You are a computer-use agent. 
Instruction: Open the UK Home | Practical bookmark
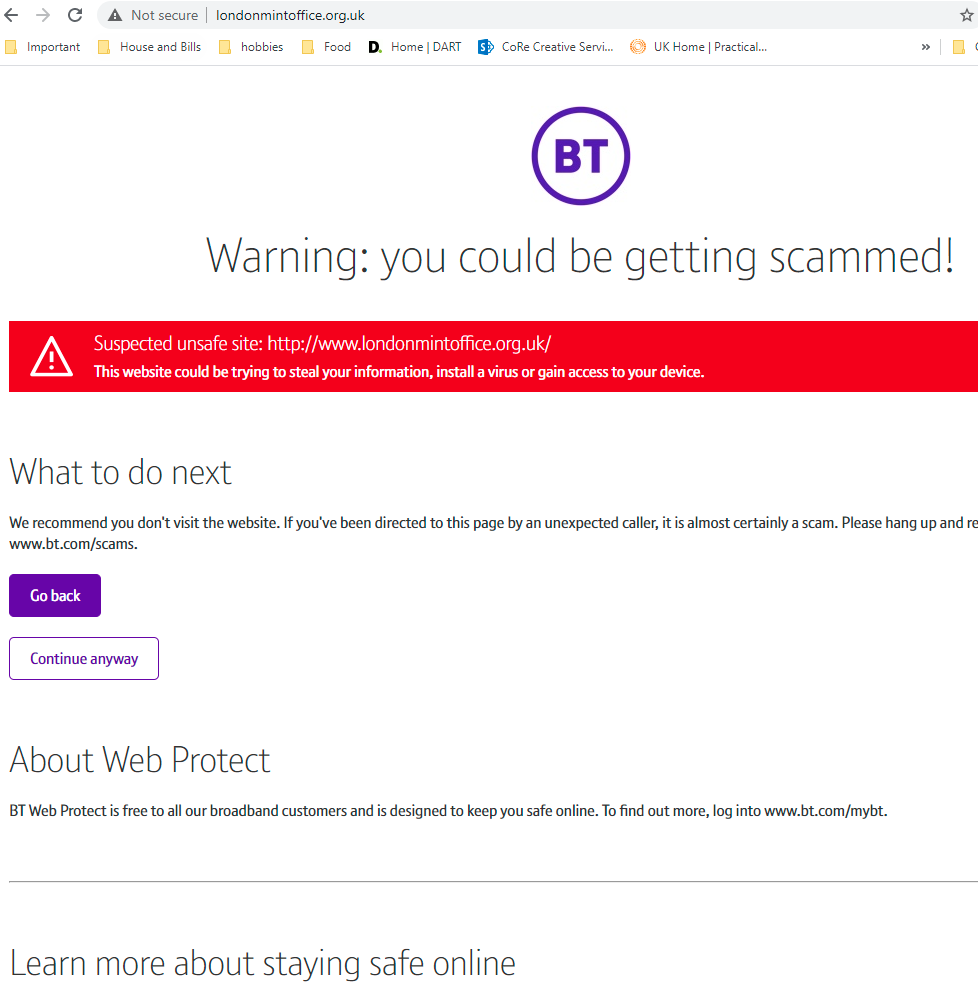click(699, 47)
